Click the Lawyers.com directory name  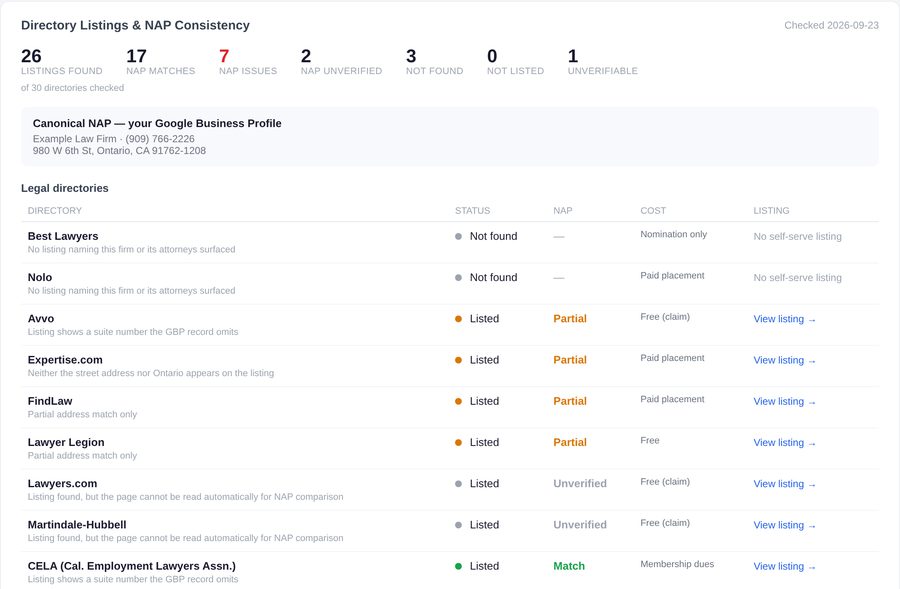tap(62, 483)
